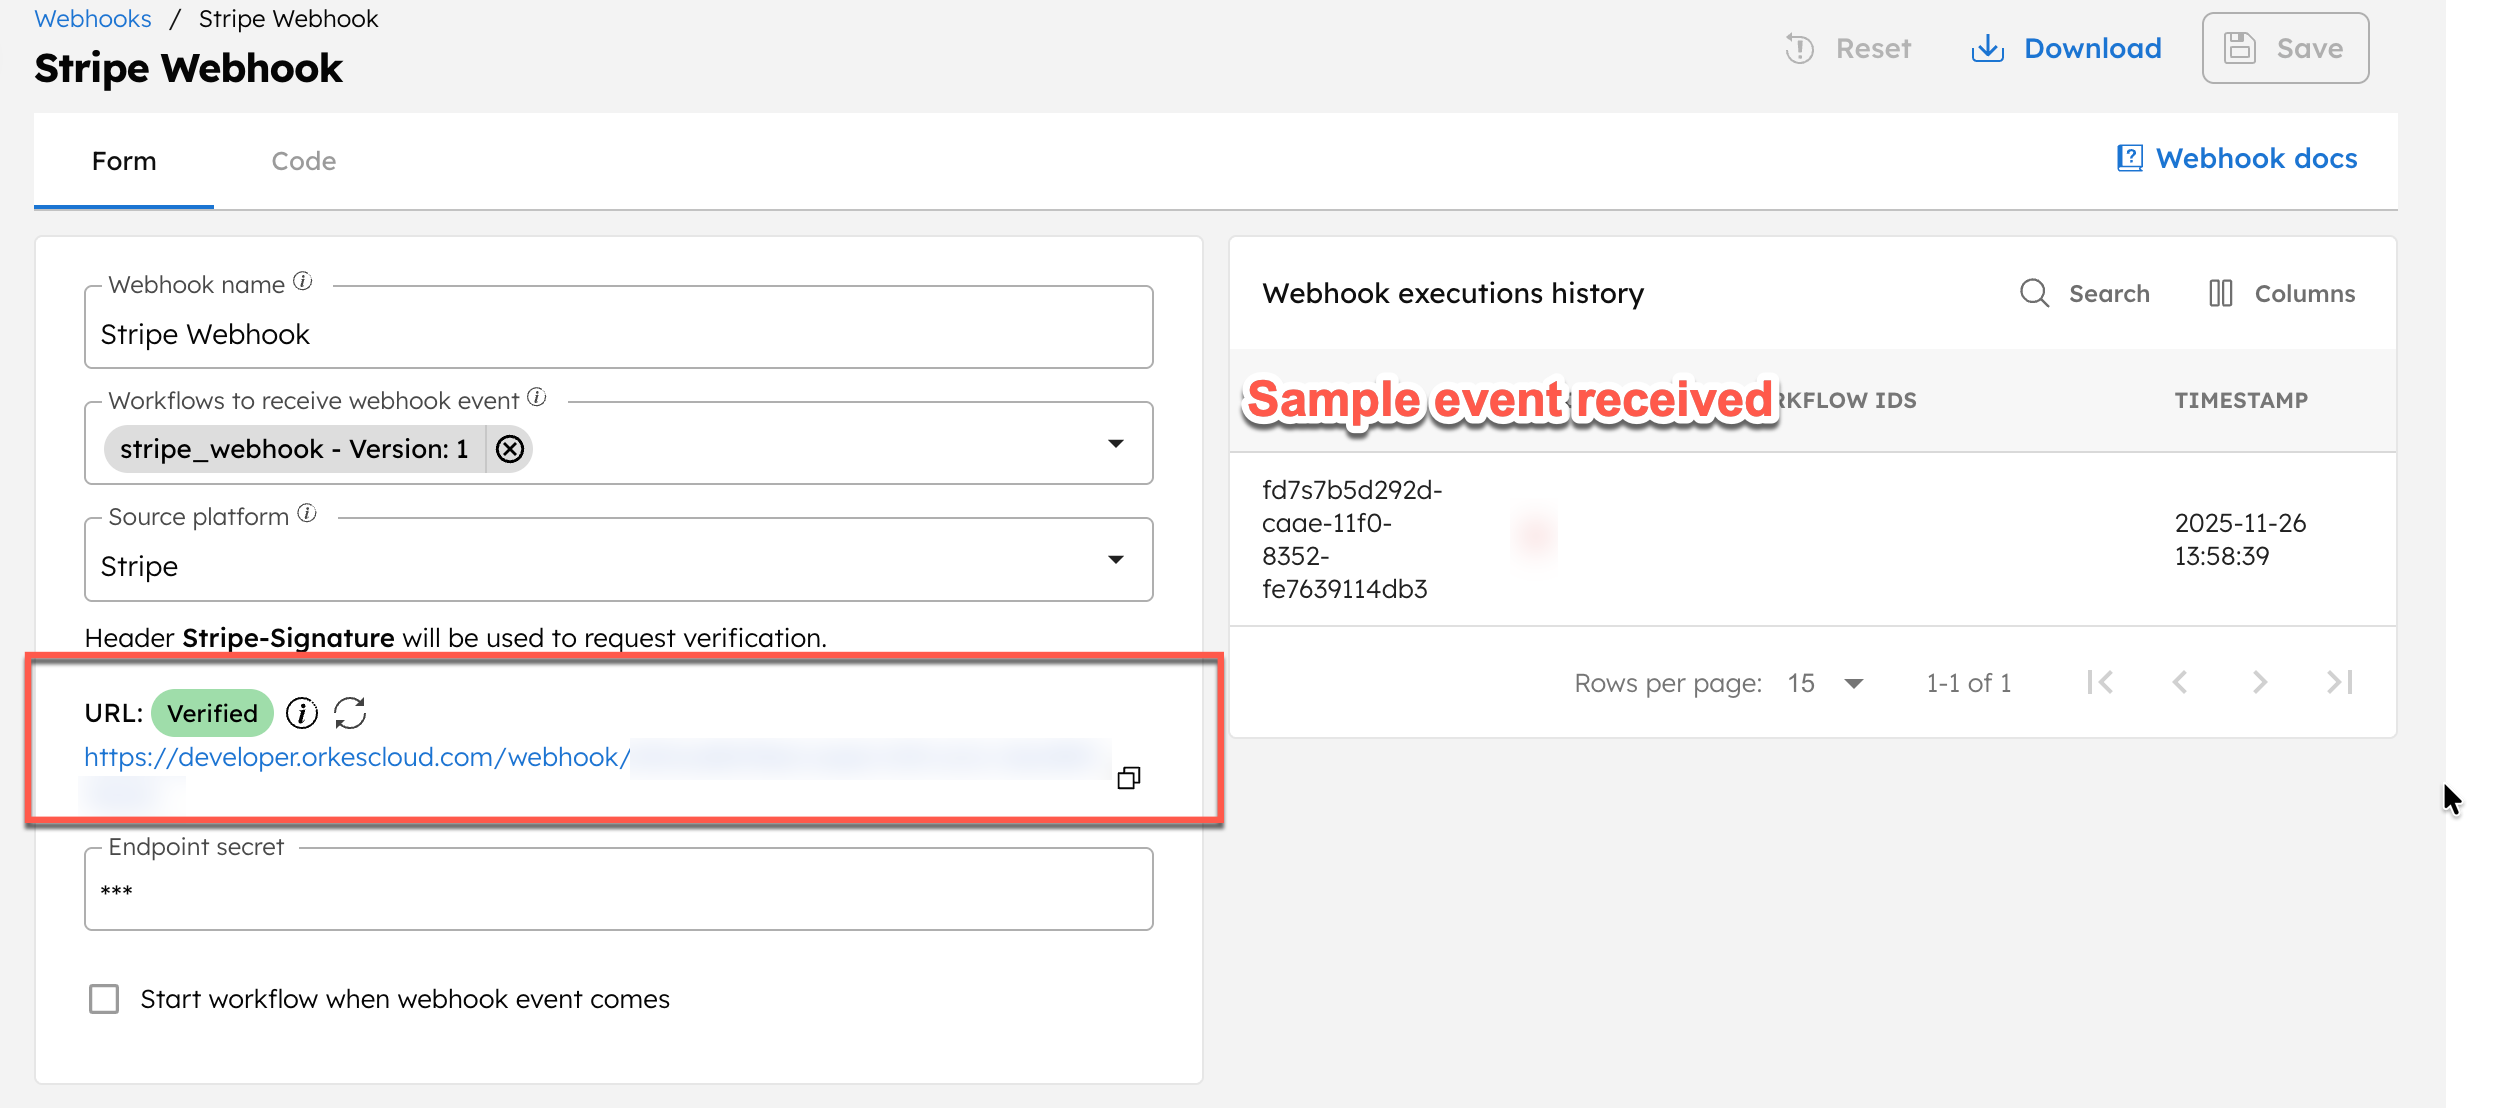Open the Workflows to receive webhook dropdown
Screen dimensions: 2510x1108
tap(1116, 443)
